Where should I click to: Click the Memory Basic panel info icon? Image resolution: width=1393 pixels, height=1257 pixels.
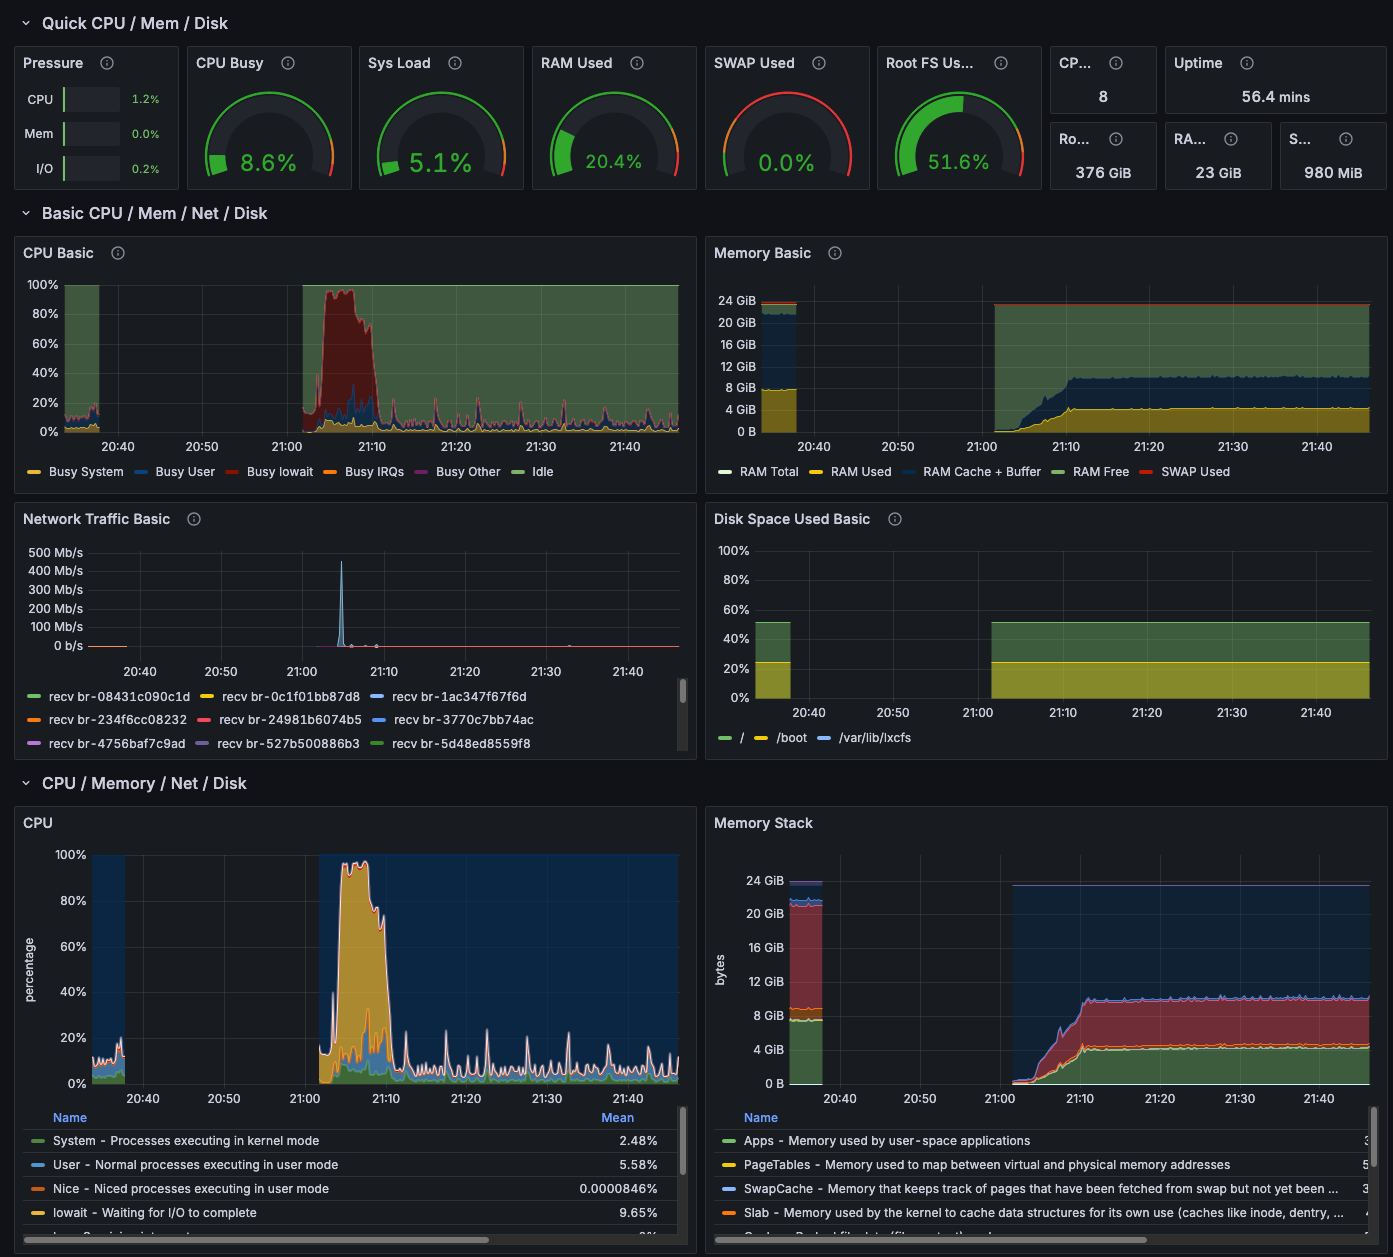click(835, 253)
